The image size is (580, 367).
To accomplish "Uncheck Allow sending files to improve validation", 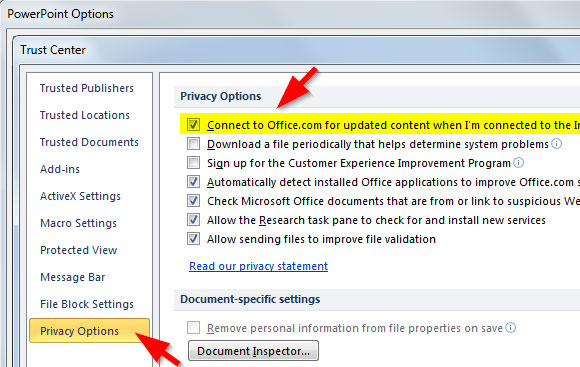I will point(193,239).
